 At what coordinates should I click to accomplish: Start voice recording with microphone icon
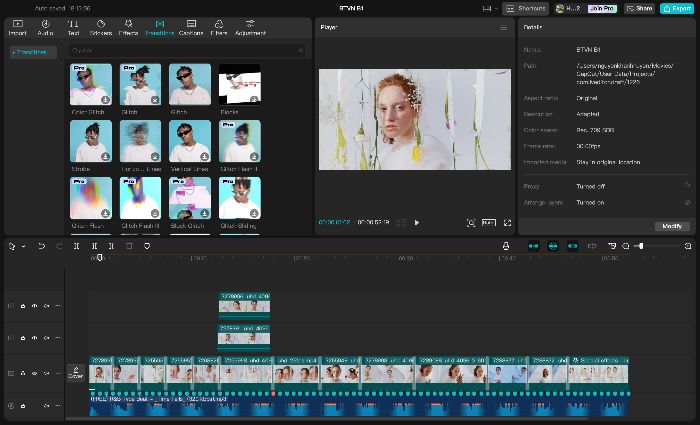coord(506,246)
